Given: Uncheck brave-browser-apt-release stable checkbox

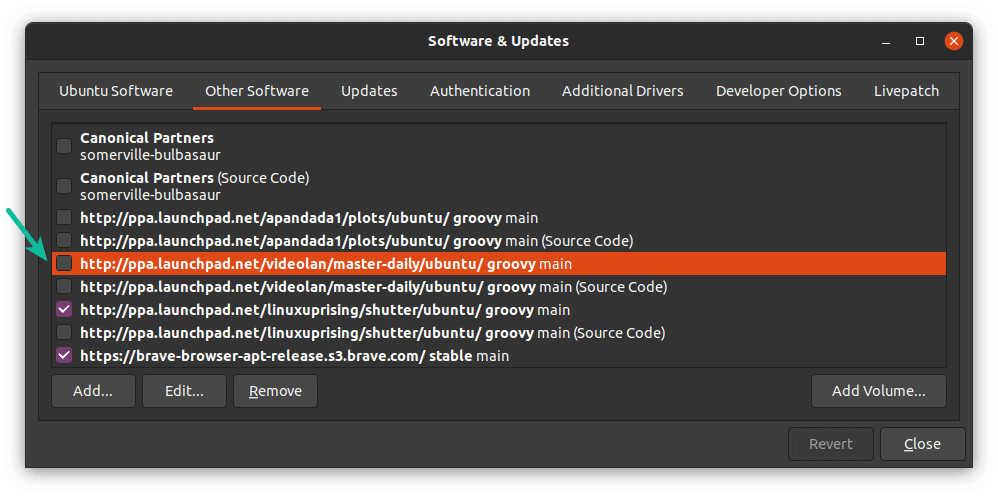Looking at the screenshot, I should click(64, 355).
